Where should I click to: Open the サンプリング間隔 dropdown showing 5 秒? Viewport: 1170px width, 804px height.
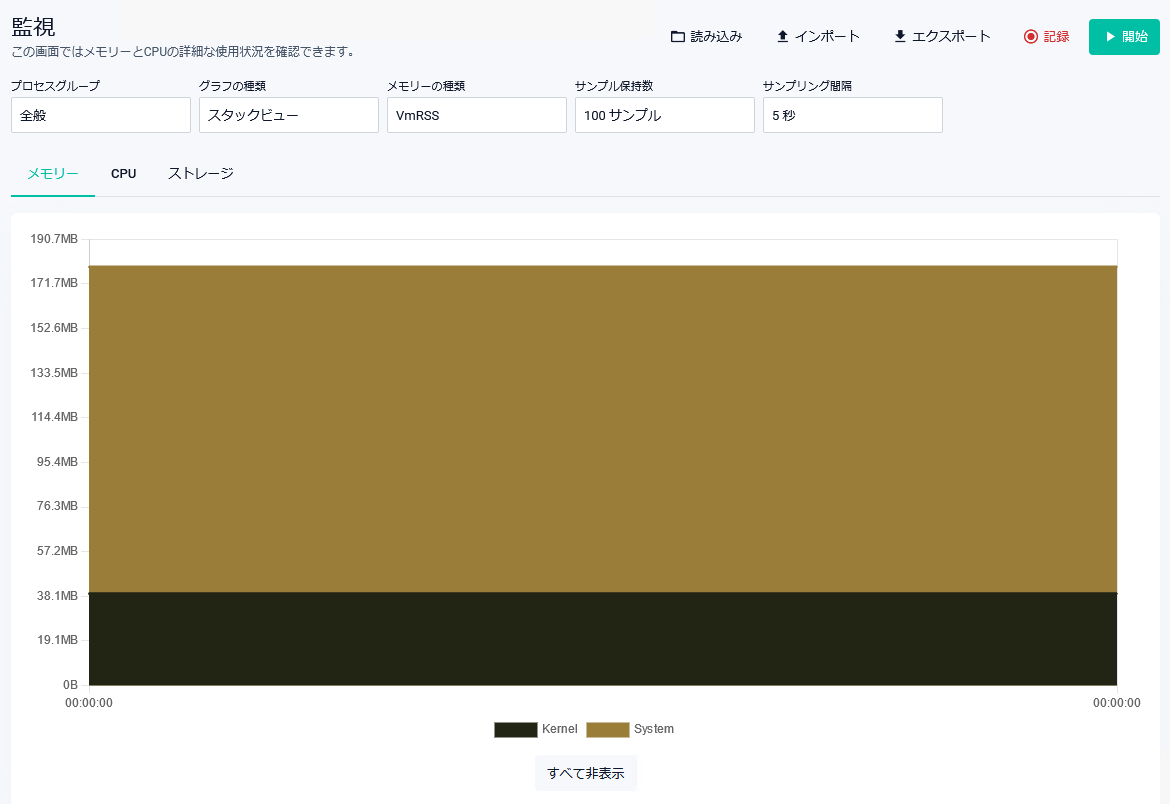tap(853, 115)
